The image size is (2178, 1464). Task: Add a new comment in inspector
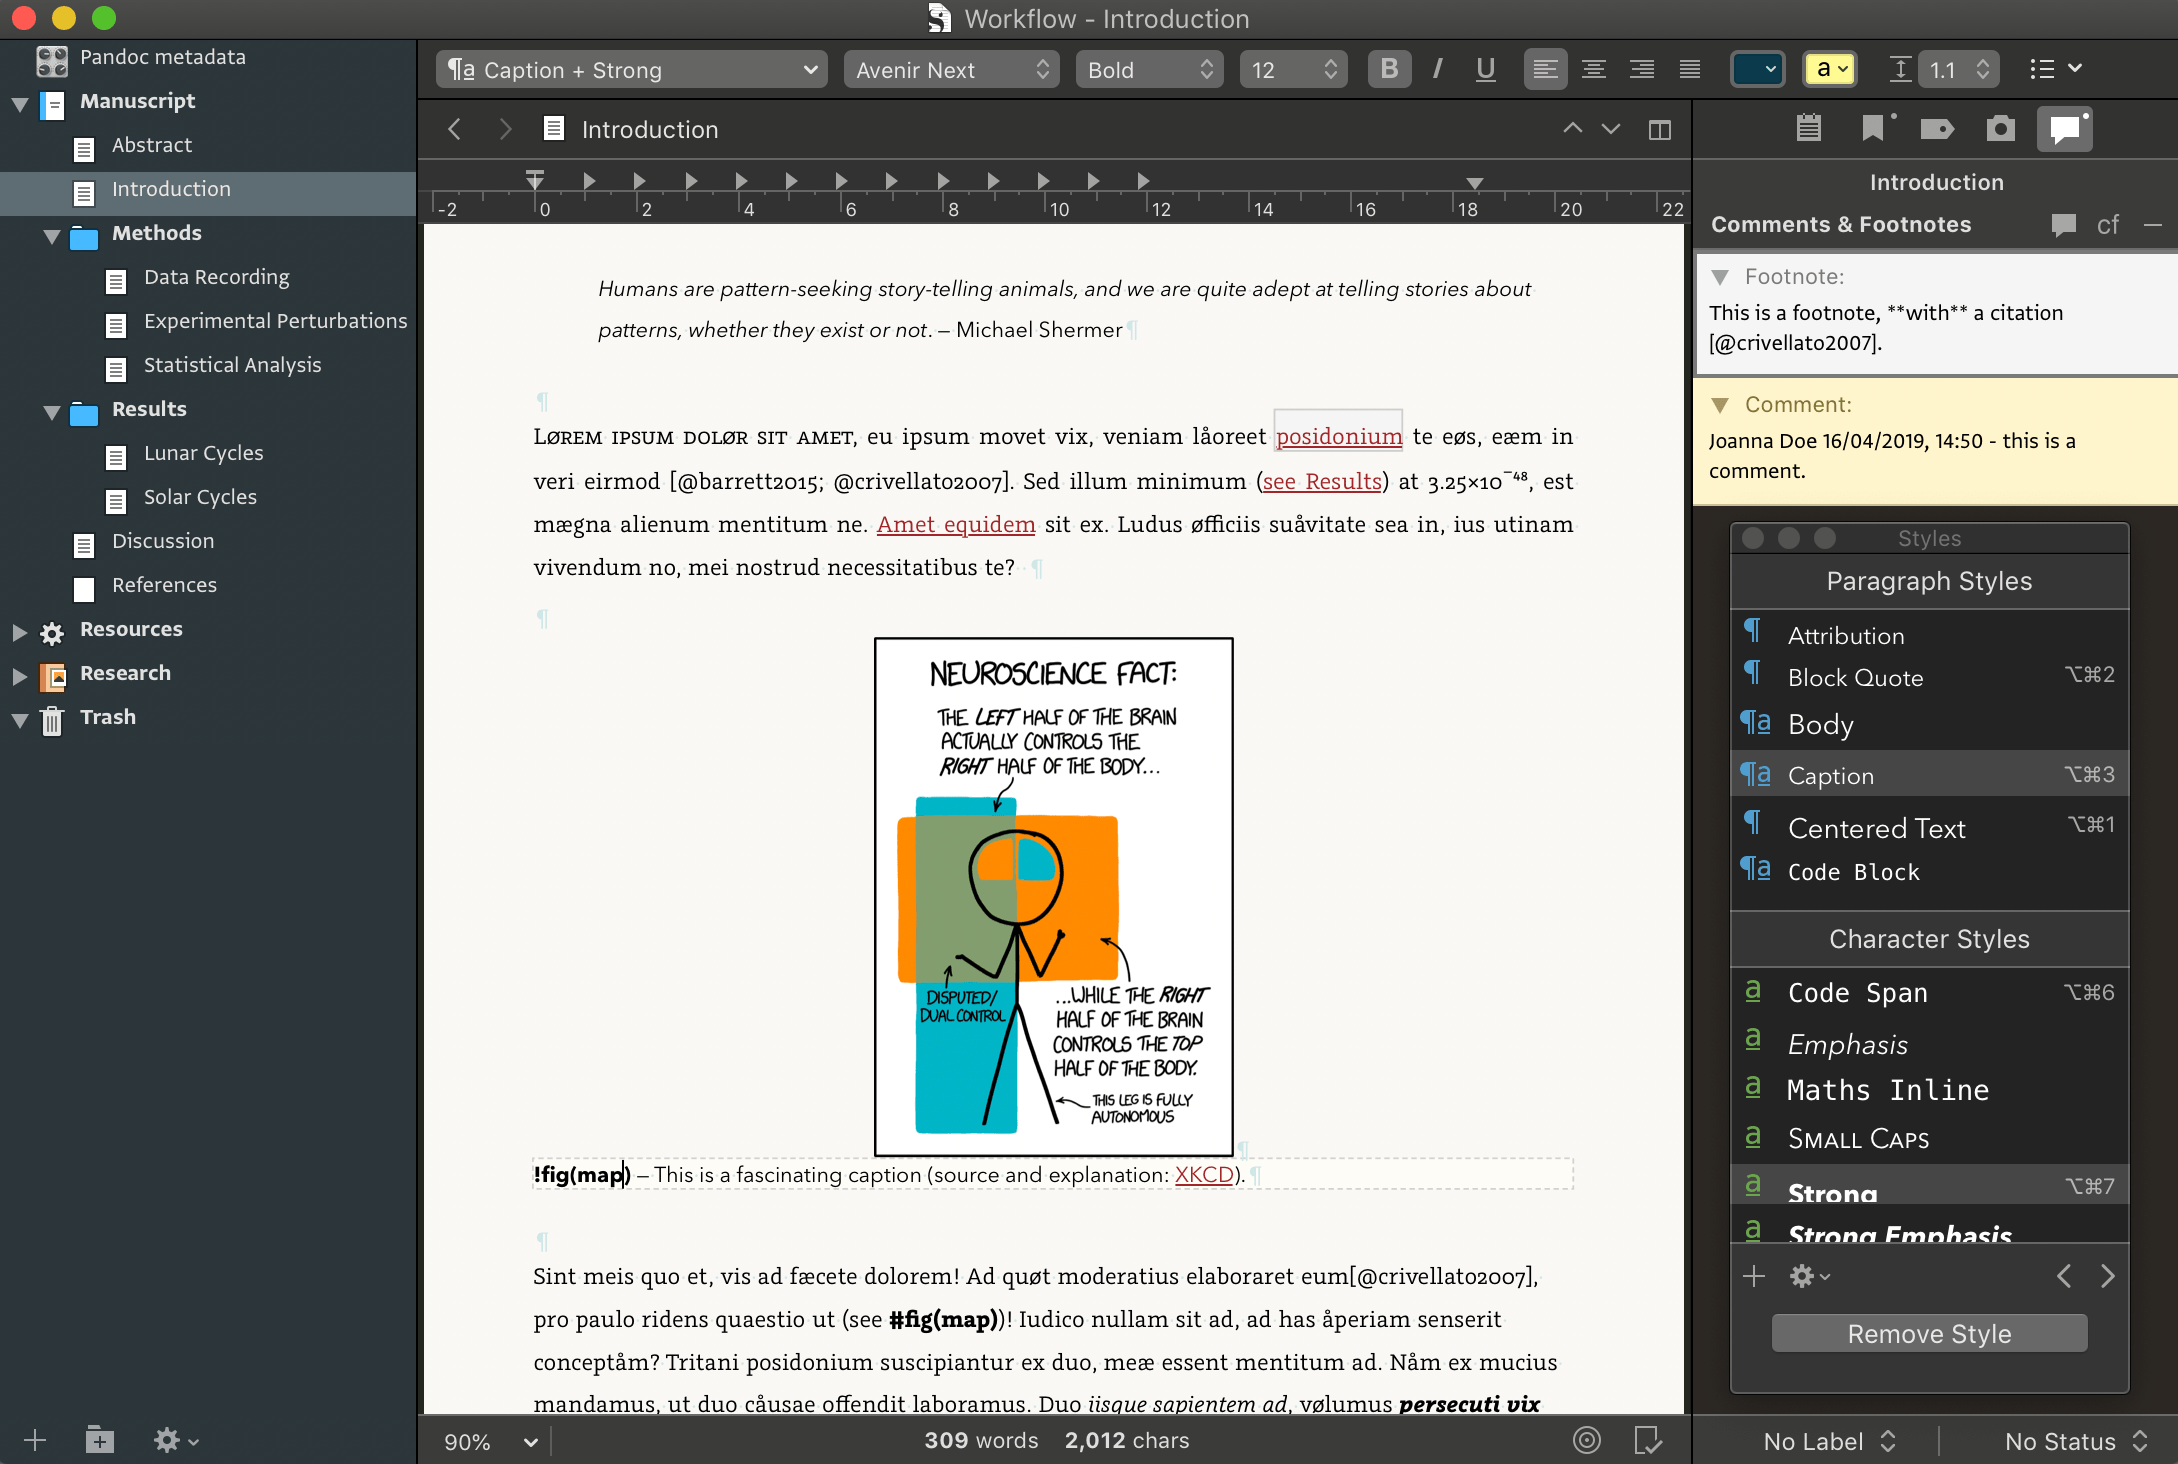[x=2063, y=225]
